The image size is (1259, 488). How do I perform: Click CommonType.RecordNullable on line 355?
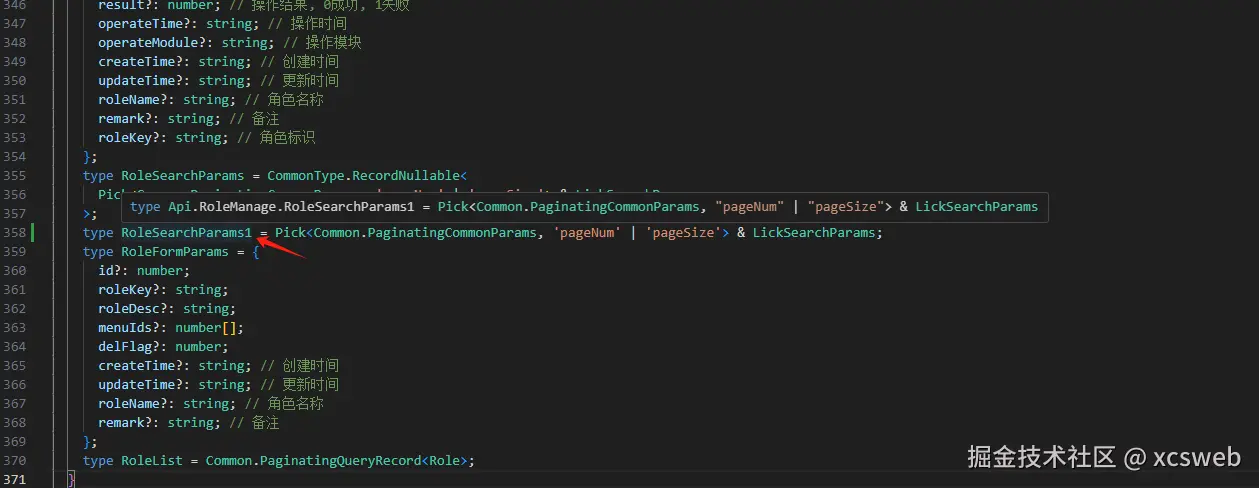click(363, 175)
